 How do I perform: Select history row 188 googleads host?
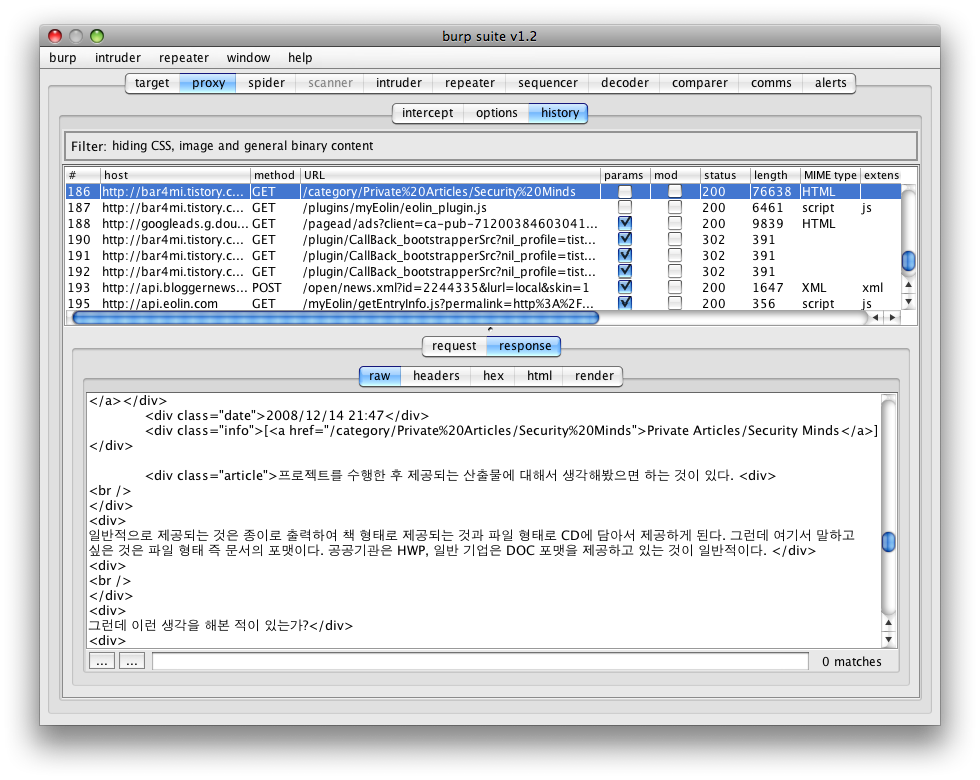pos(483,224)
